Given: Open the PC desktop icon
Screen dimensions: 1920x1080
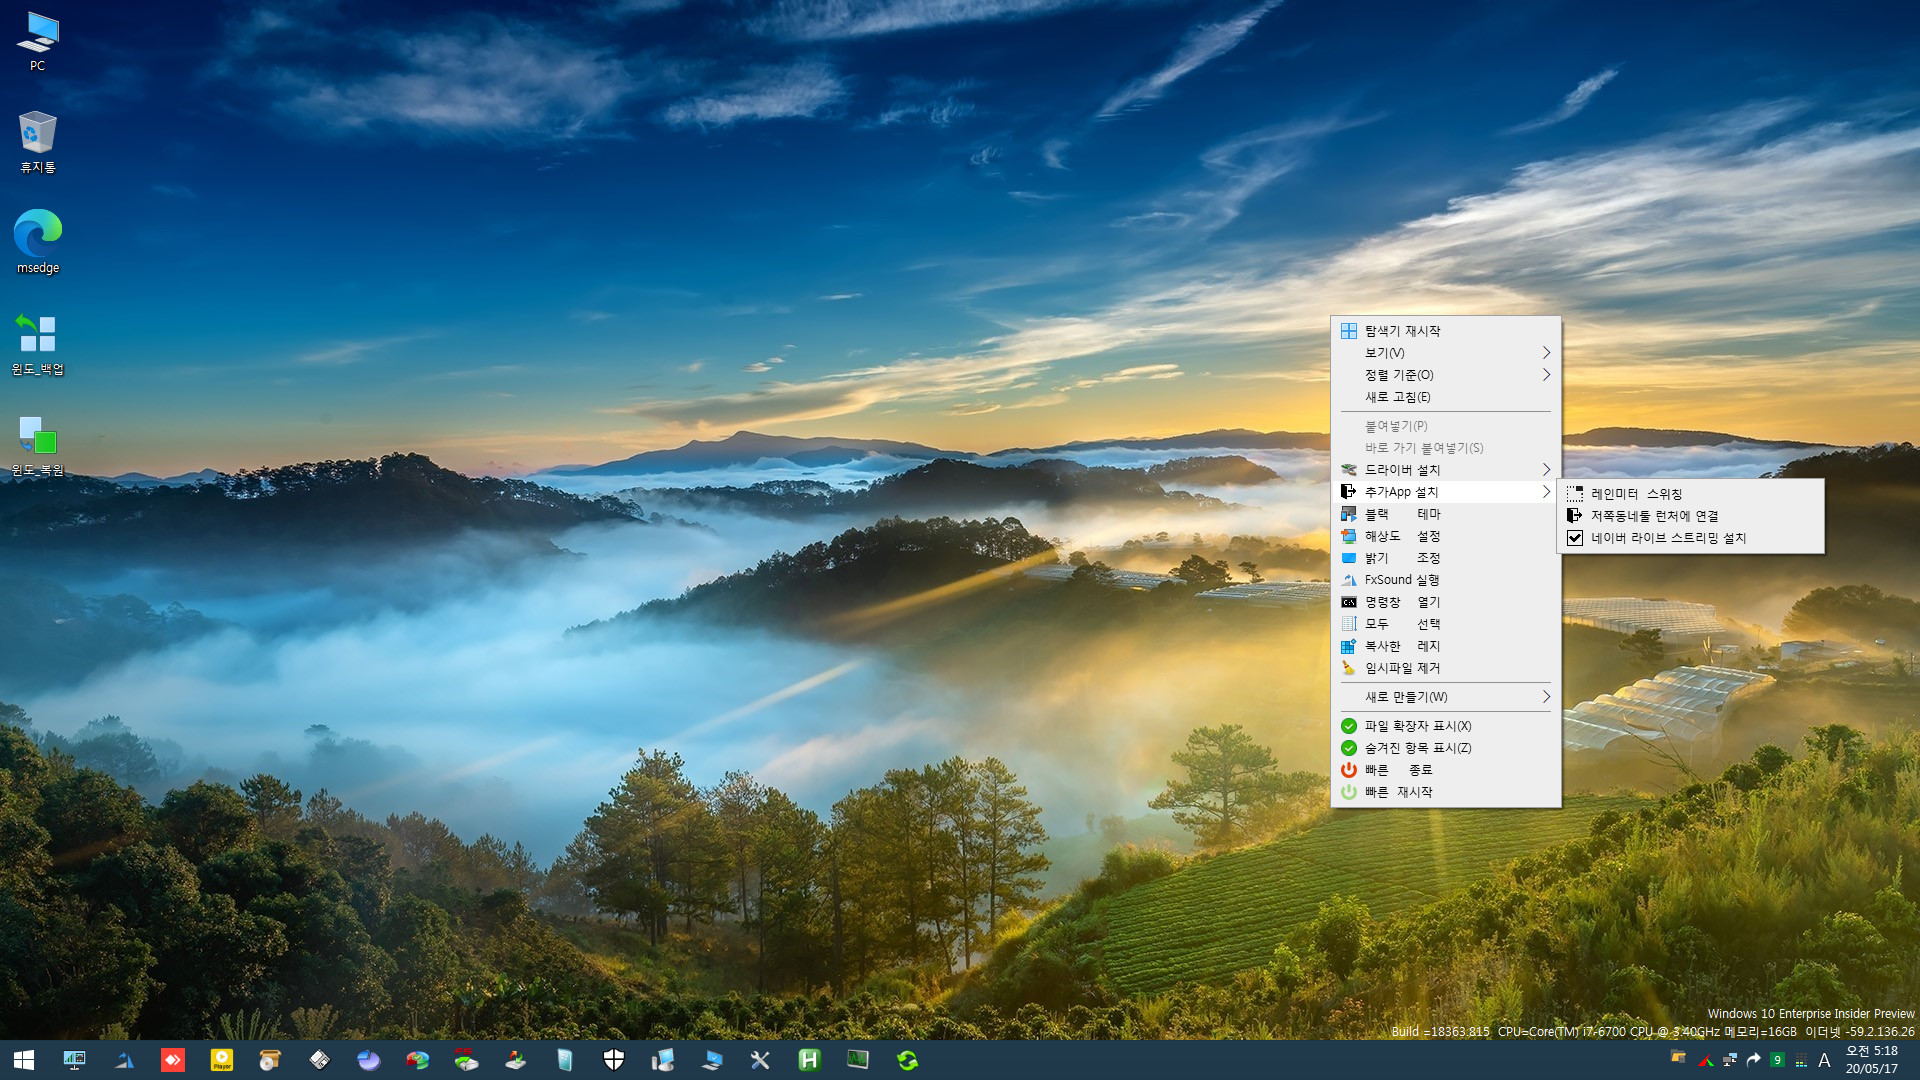Looking at the screenshot, I should tap(38, 42).
